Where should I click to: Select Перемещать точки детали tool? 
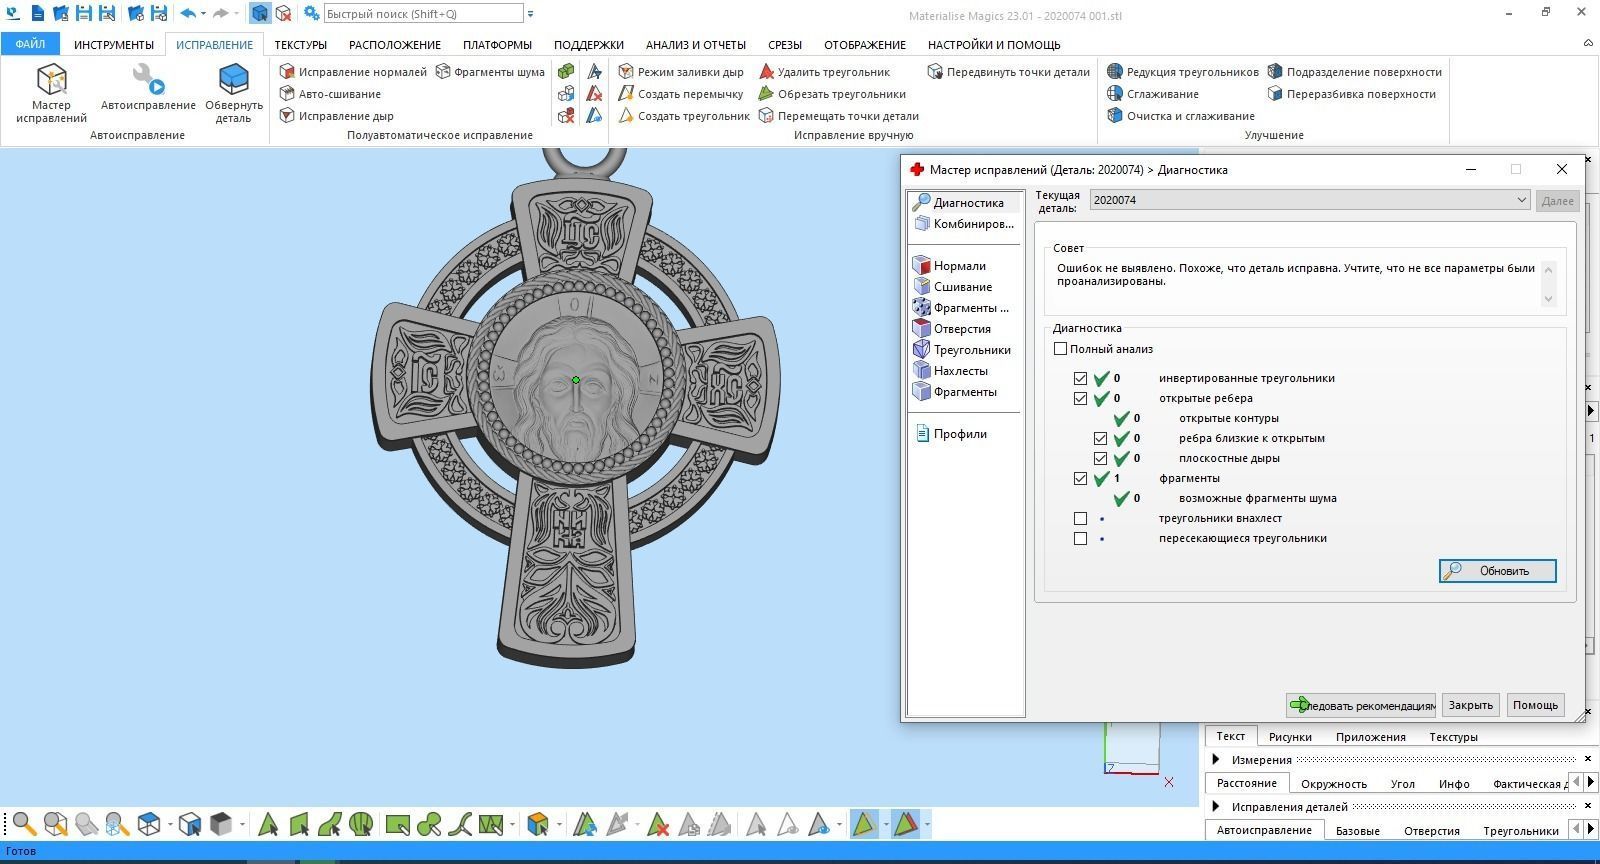(x=838, y=116)
